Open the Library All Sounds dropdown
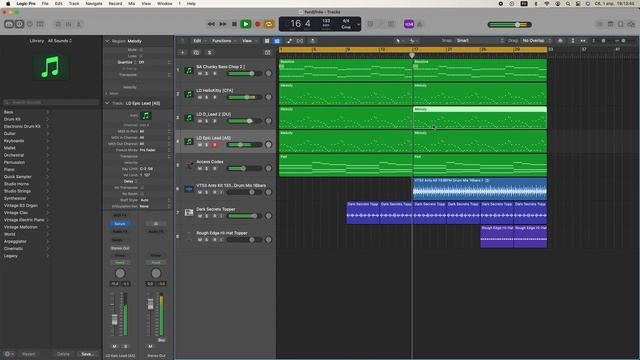 point(60,41)
